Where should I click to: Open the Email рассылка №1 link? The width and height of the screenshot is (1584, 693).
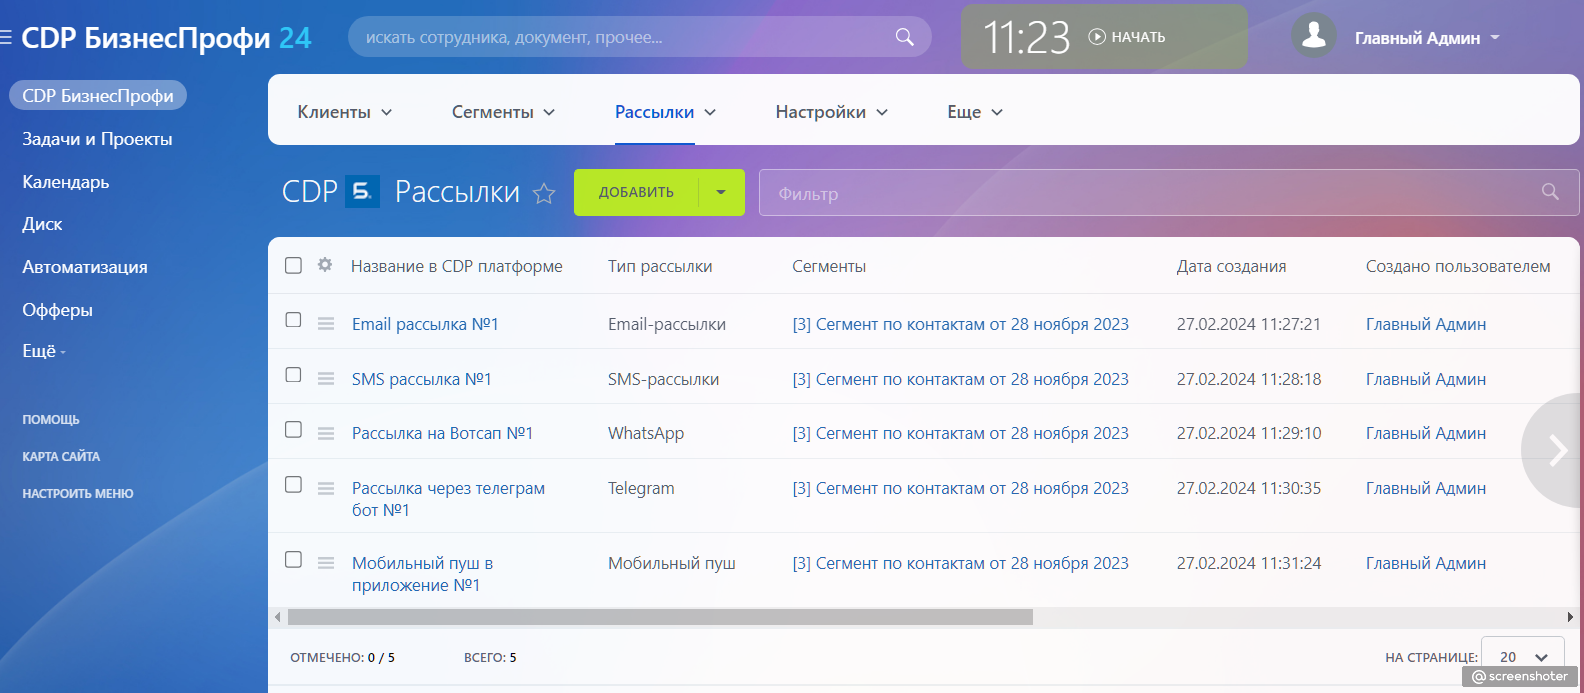click(425, 324)
